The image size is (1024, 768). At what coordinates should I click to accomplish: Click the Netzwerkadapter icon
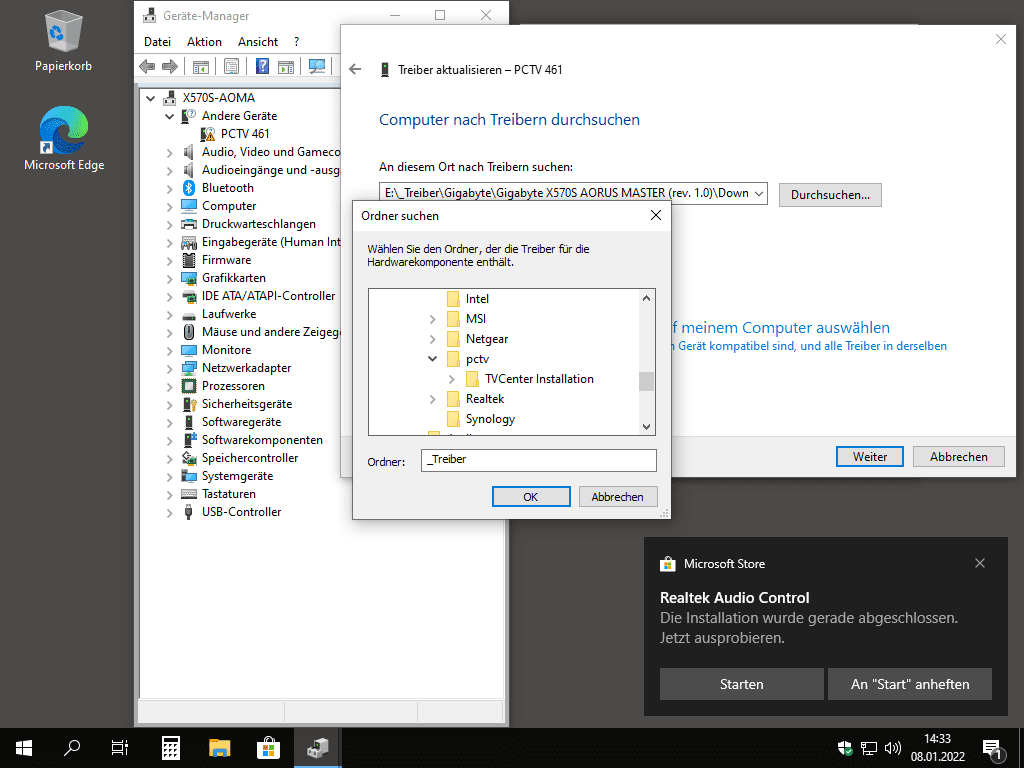pos(189,368)
